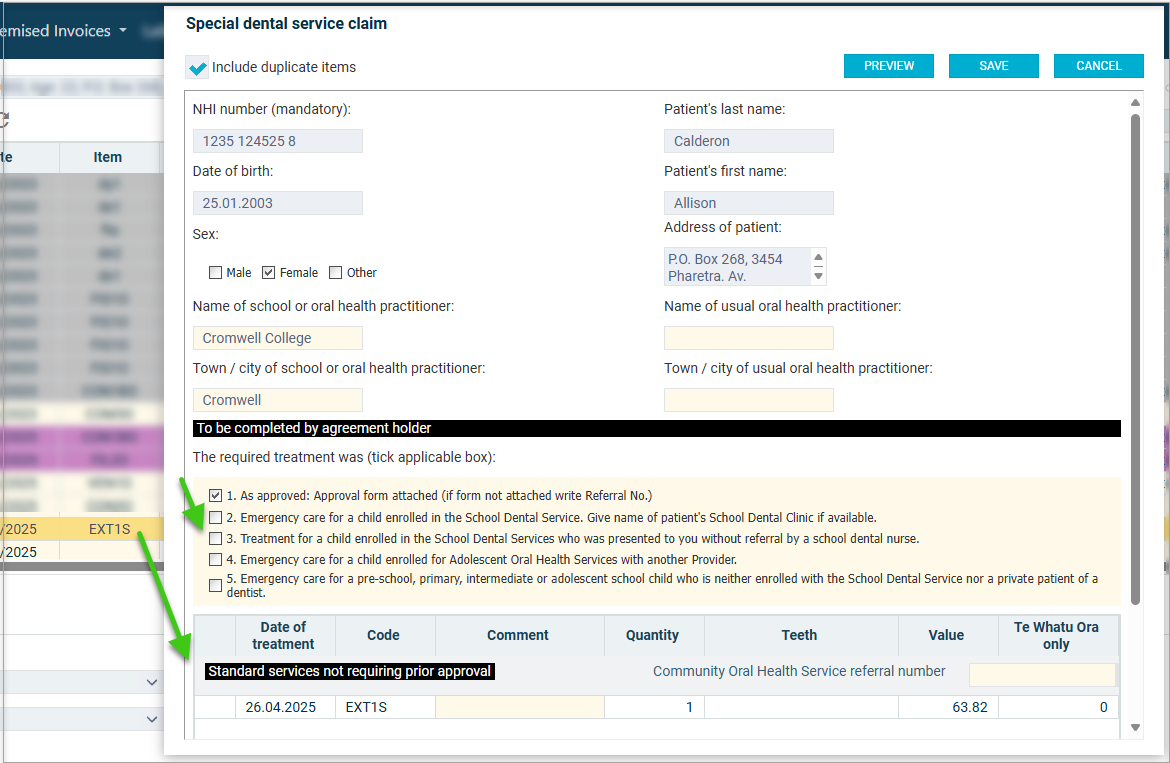This screenshot has width=1170, height=763.
Task: Tick the Other sex checkbox
Action: (336, 272)
